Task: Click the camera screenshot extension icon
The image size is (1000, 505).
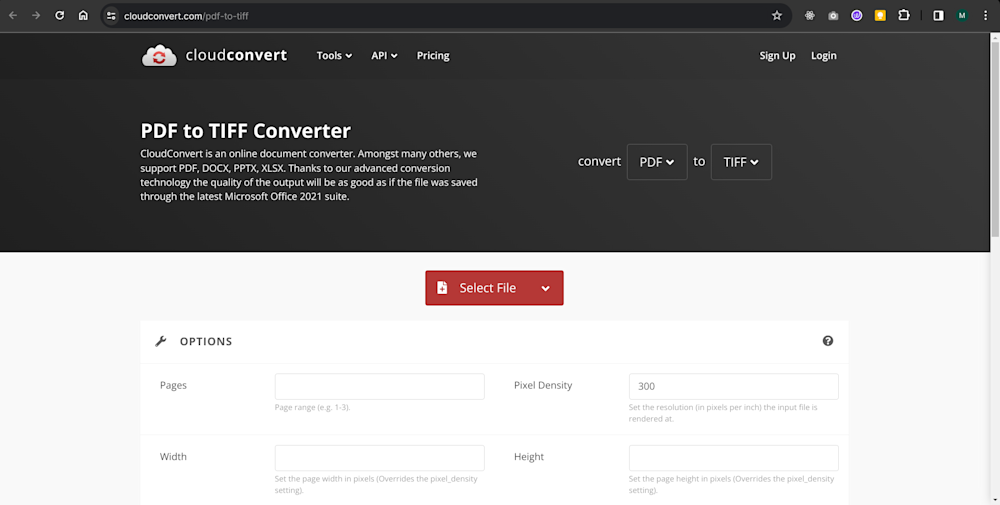Action: click(833, 16)
